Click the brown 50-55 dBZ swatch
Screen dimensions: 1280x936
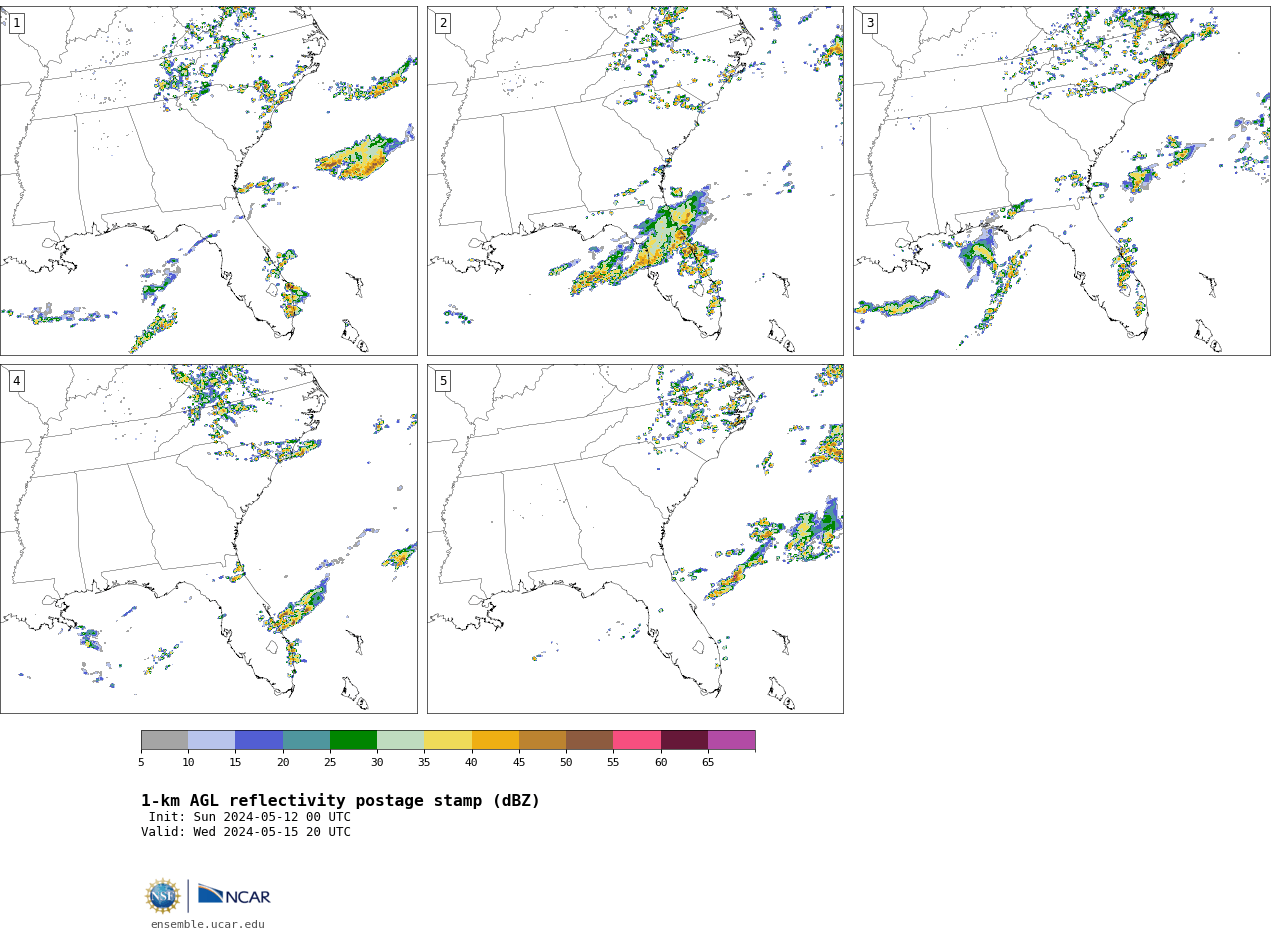click(589, 740)
